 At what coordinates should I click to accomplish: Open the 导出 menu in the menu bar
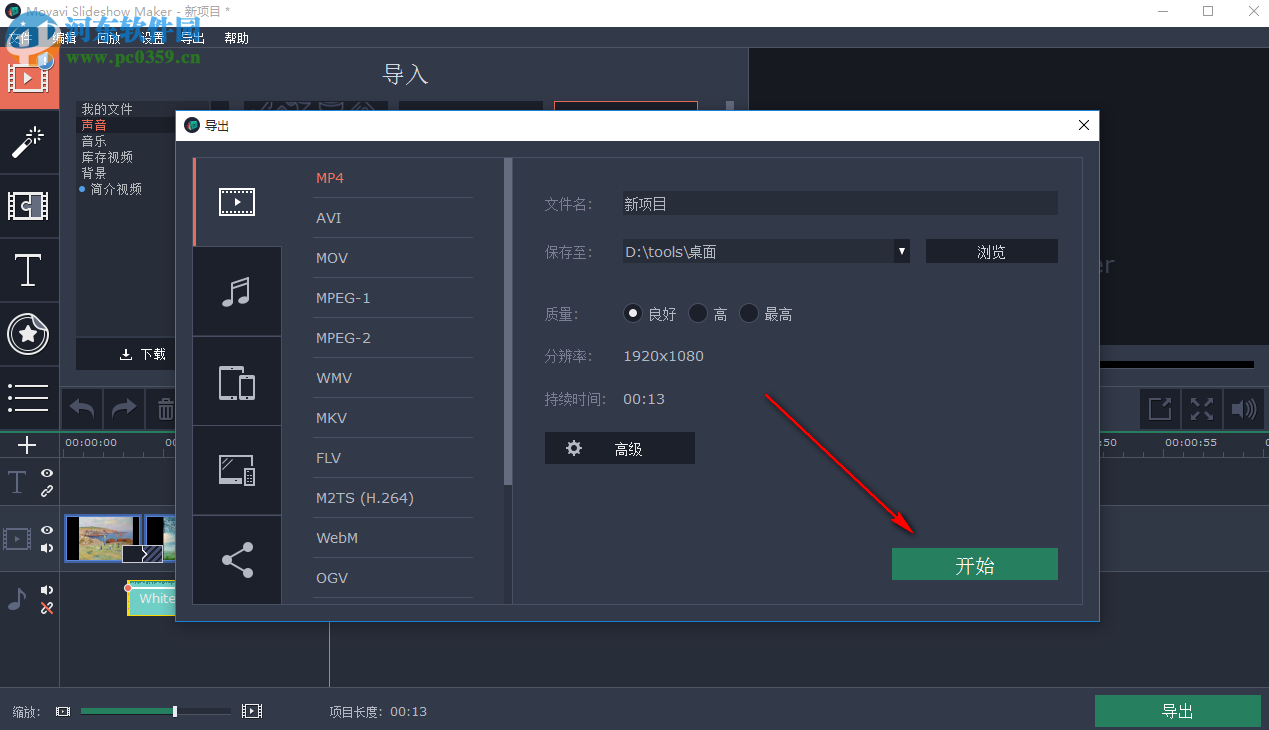pyautogui.click(x=192, y=38)
